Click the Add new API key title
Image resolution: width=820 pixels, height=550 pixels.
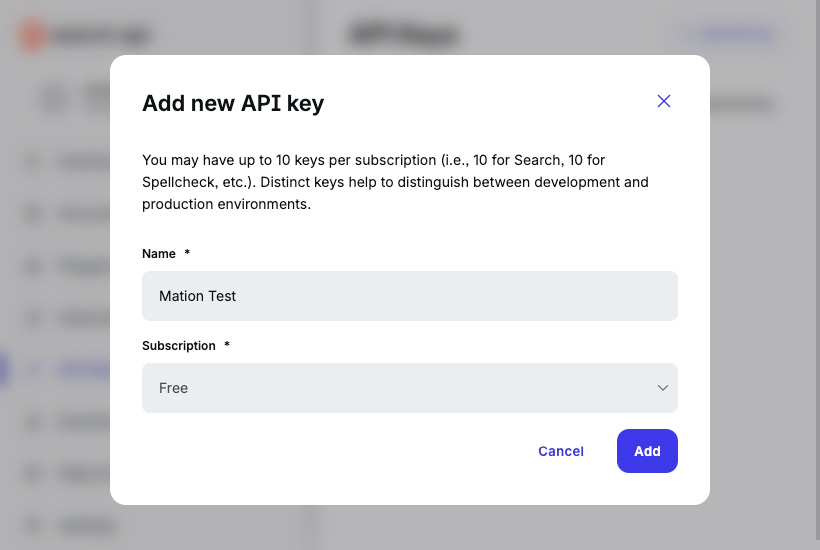[233, 103]
